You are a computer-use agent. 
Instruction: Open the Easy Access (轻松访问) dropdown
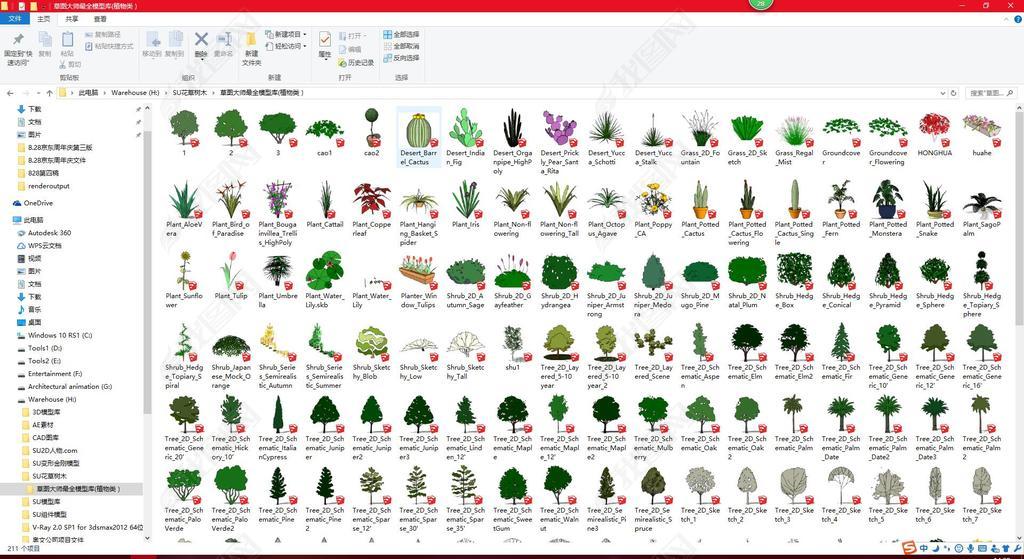[x=288, y=46]
